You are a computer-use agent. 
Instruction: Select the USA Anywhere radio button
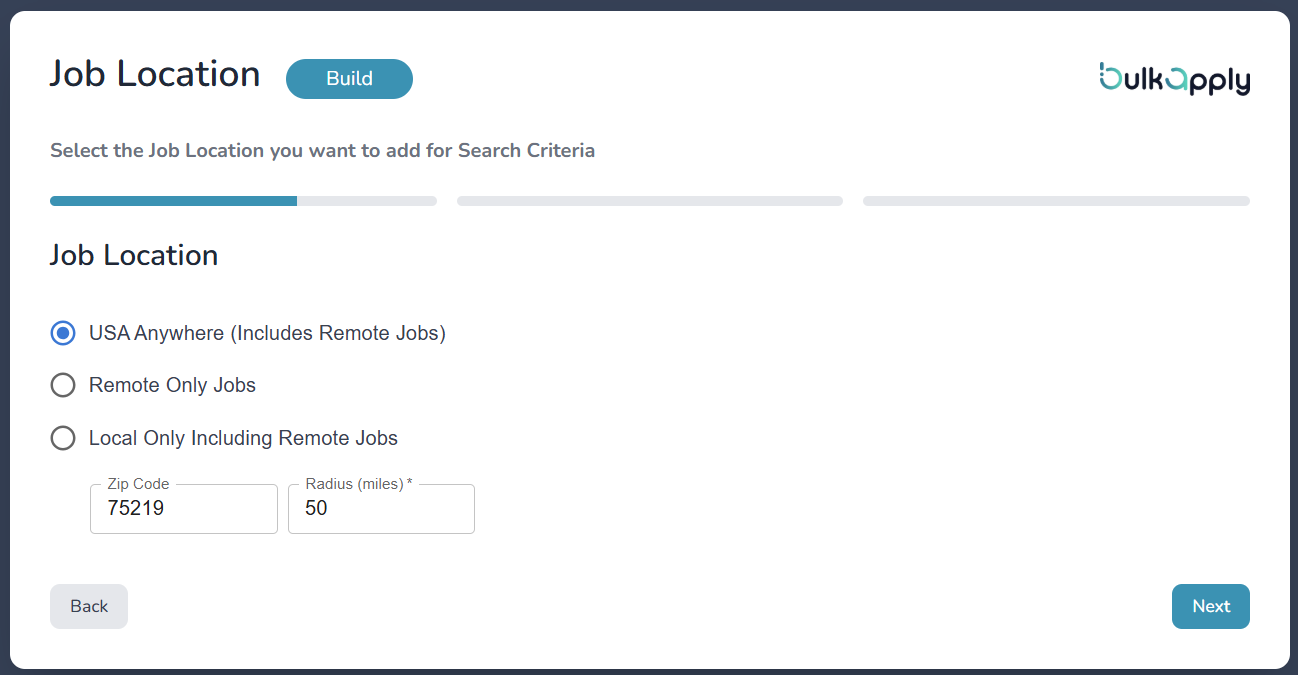[63, 332]
